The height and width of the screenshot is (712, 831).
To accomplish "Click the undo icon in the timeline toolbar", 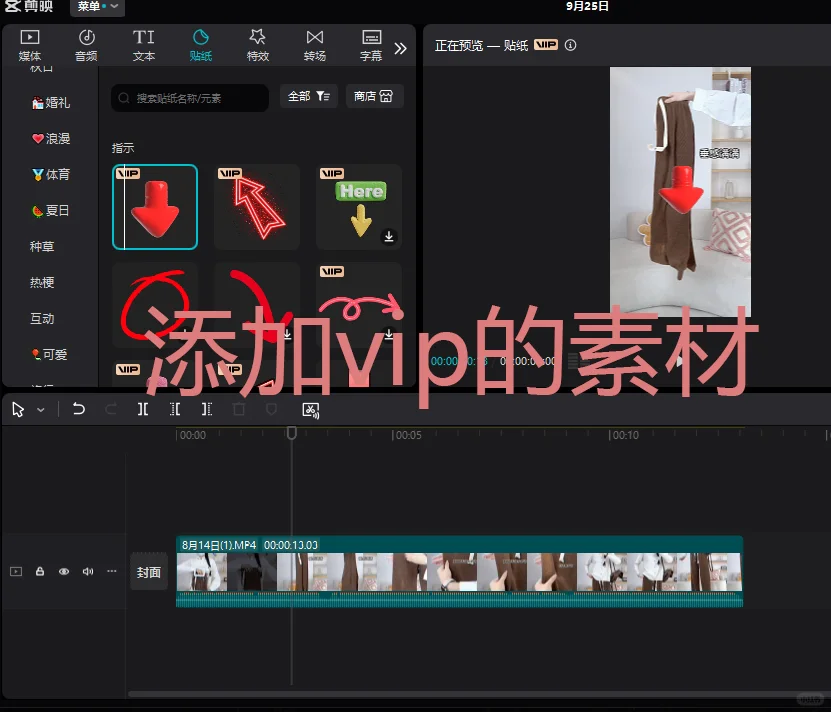I will 79,409.
